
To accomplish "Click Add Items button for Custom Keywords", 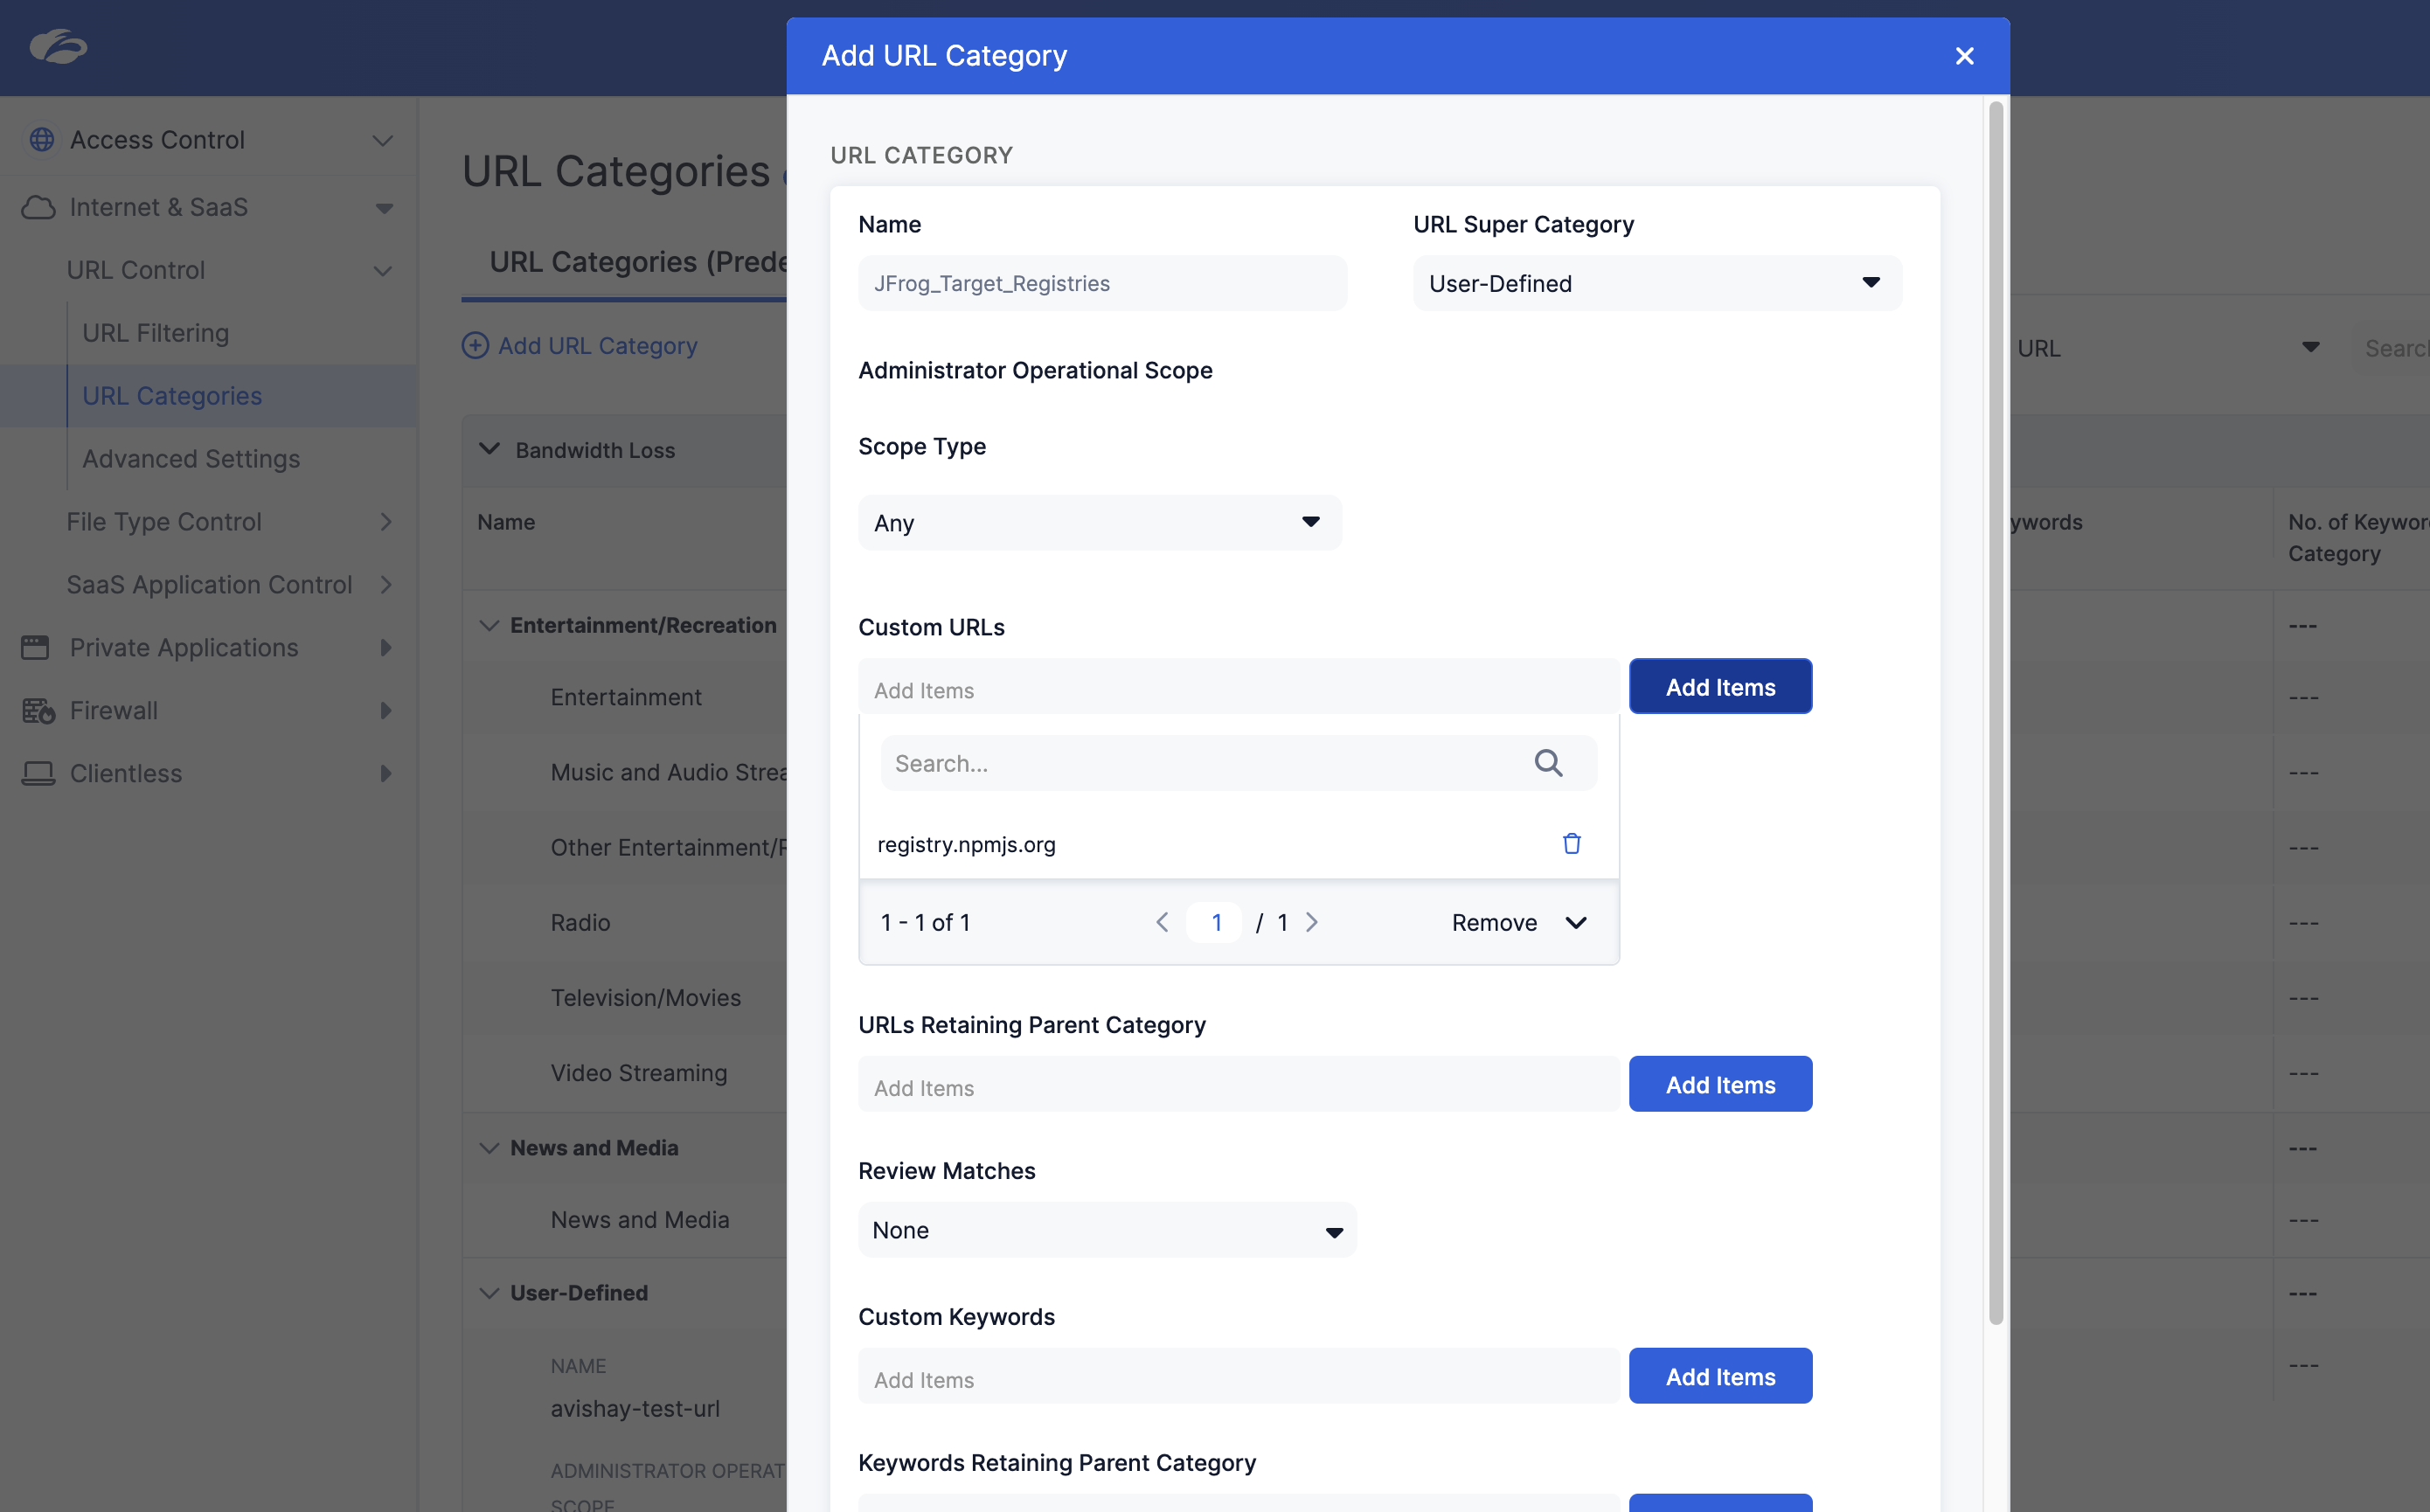I will pos(1720,1377).
